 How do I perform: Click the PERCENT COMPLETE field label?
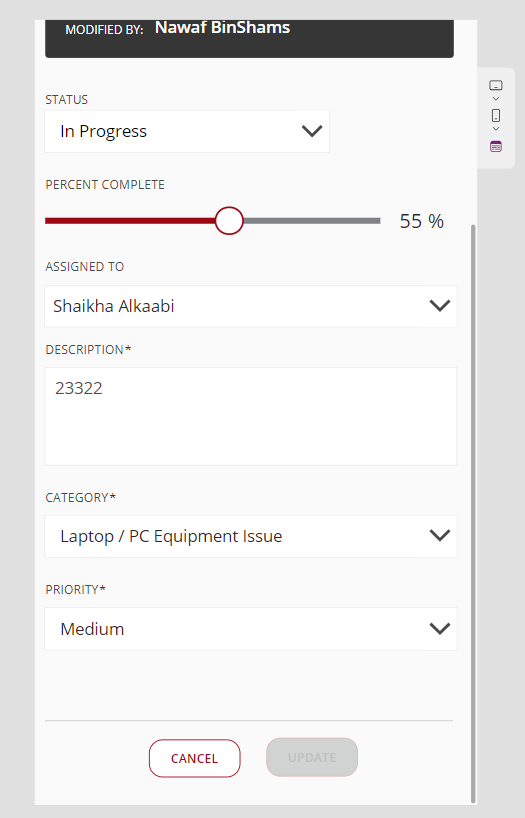[x=105, y=185]
